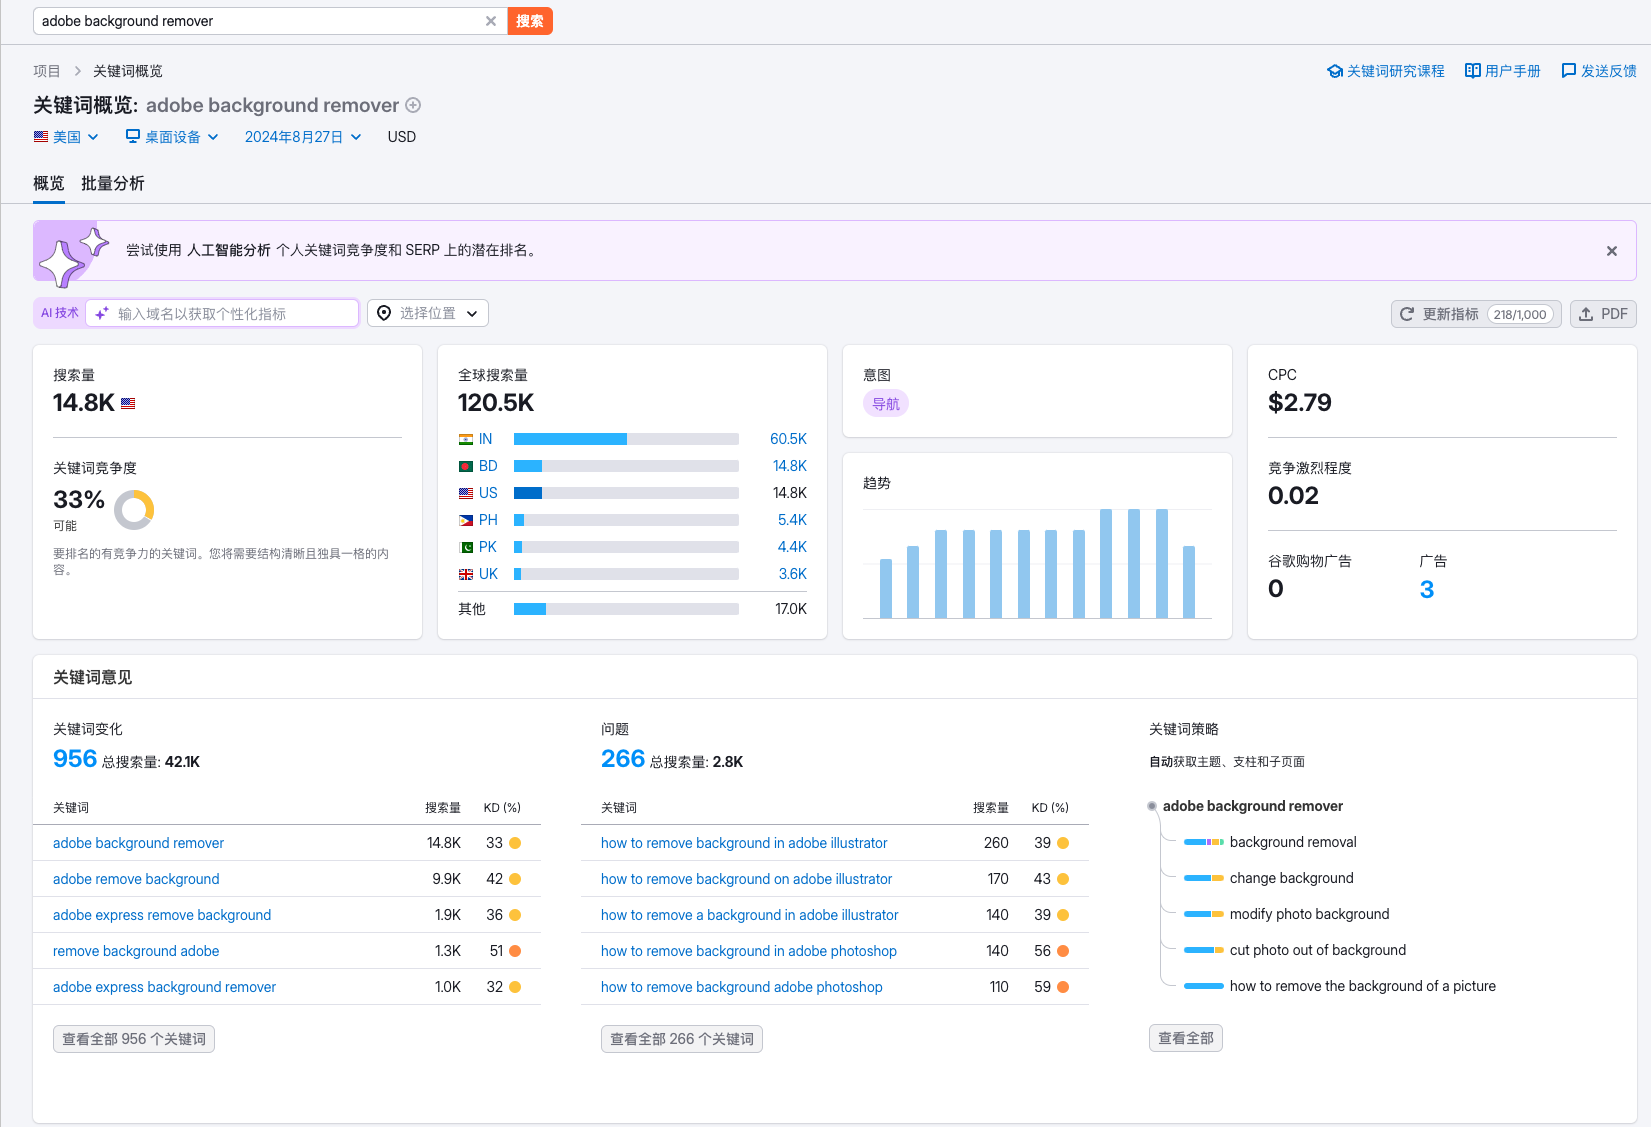Open the 选择位置 location dropdown
Image resolution: width=1651 pixels, height=1127 pixels.
428,313
